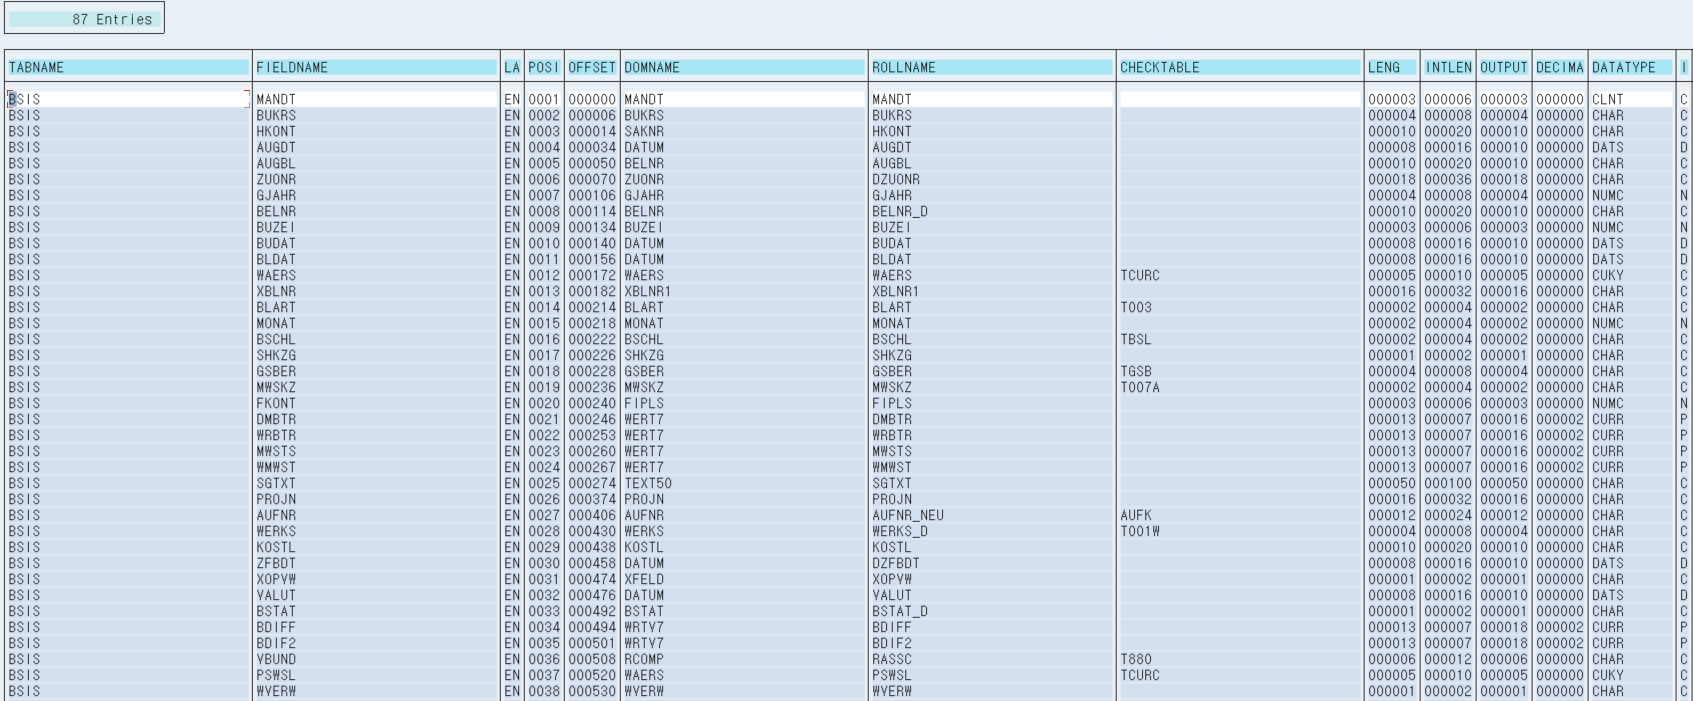Select check table TGSB

click(x=1136, y=371)
